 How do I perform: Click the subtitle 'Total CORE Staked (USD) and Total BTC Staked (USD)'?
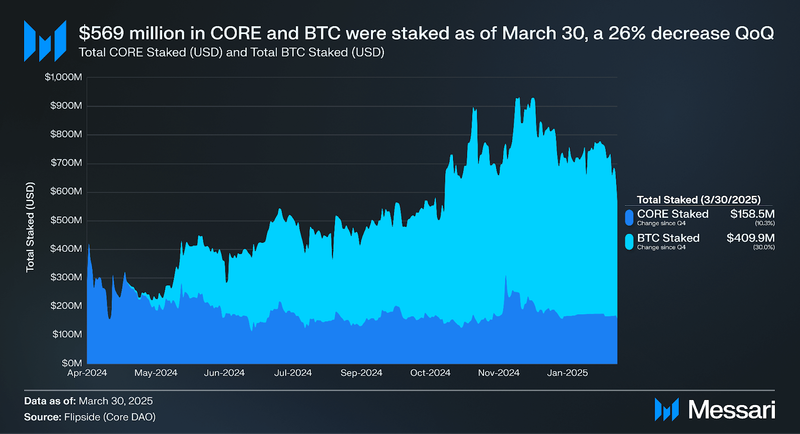231,53
